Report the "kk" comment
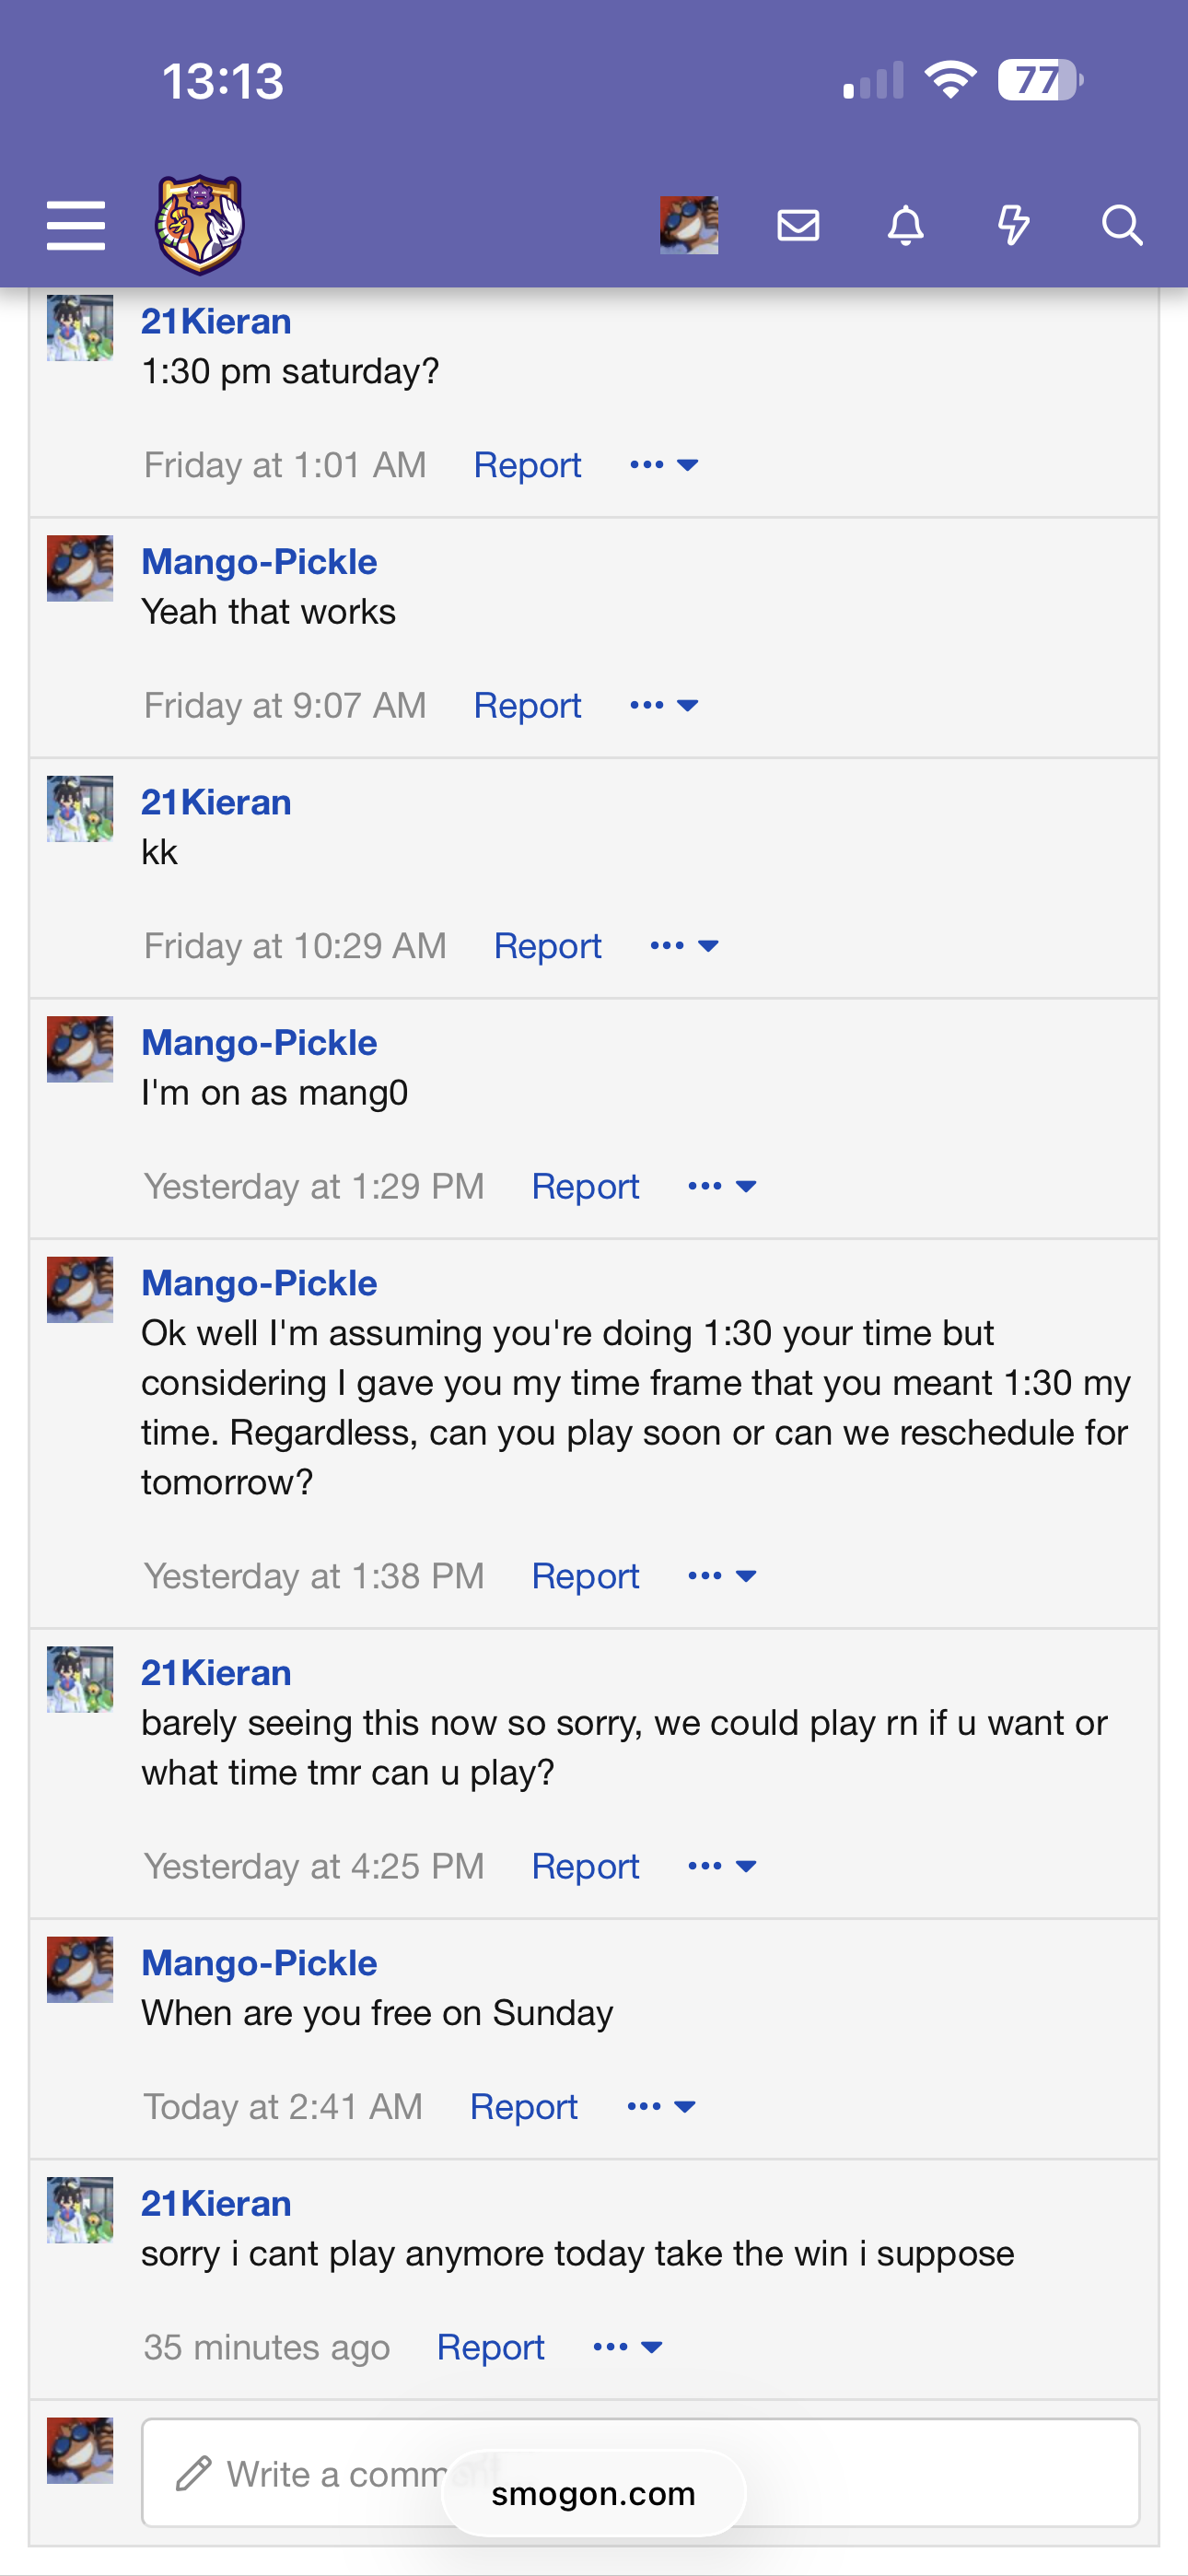The height and width of the screenshot is (2576, 1188). [547, 946]
